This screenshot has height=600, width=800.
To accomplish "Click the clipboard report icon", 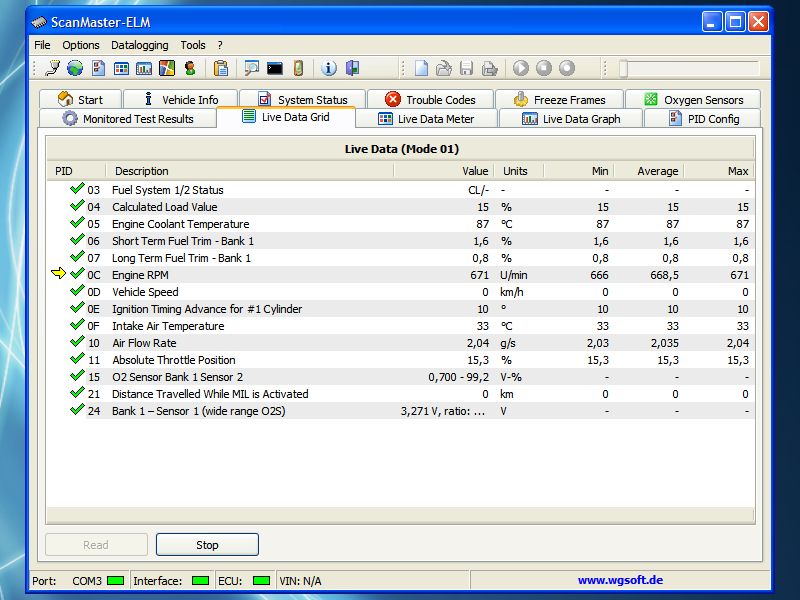I will 221,68.
